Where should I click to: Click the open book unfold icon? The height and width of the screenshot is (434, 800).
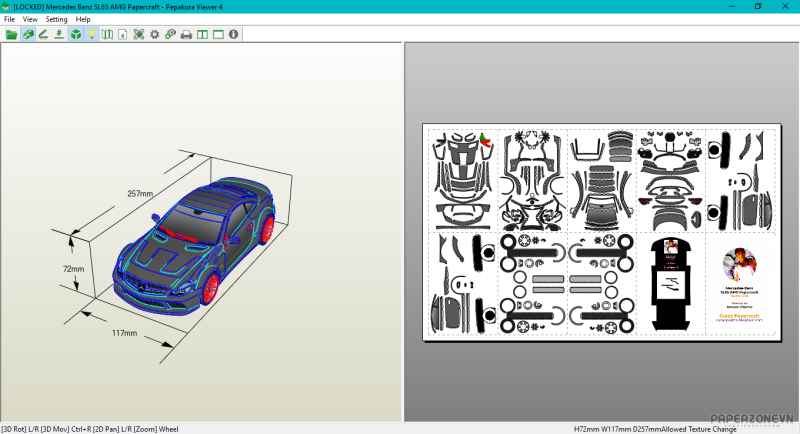click(x=107, y=34)
